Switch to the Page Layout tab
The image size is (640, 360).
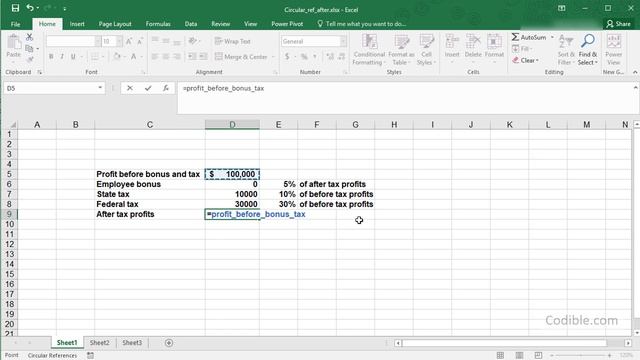tap(115, 24)
